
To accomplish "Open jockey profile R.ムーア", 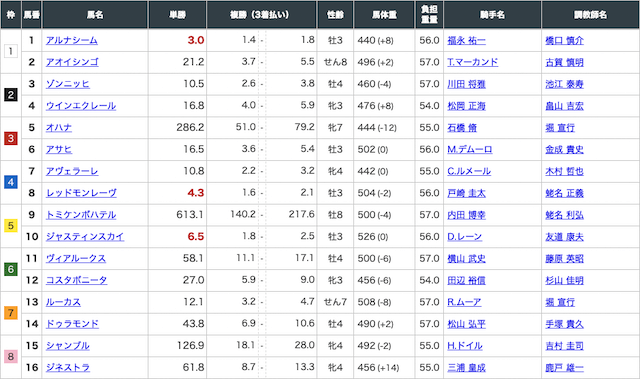I will (464, 302).
